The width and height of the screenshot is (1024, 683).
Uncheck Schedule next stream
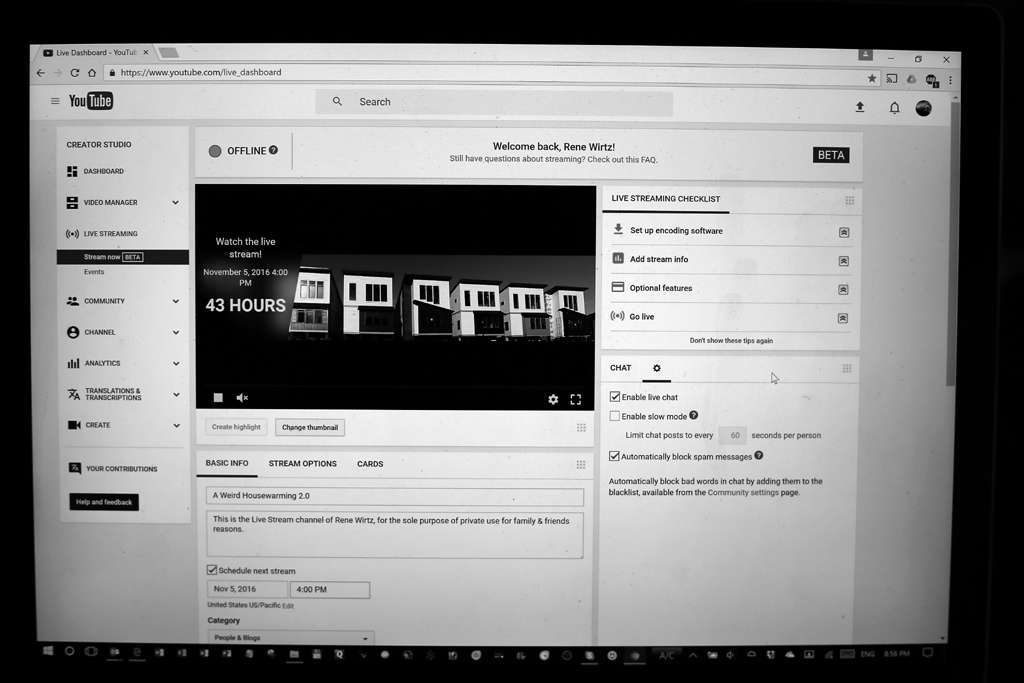tap(212, 570)
